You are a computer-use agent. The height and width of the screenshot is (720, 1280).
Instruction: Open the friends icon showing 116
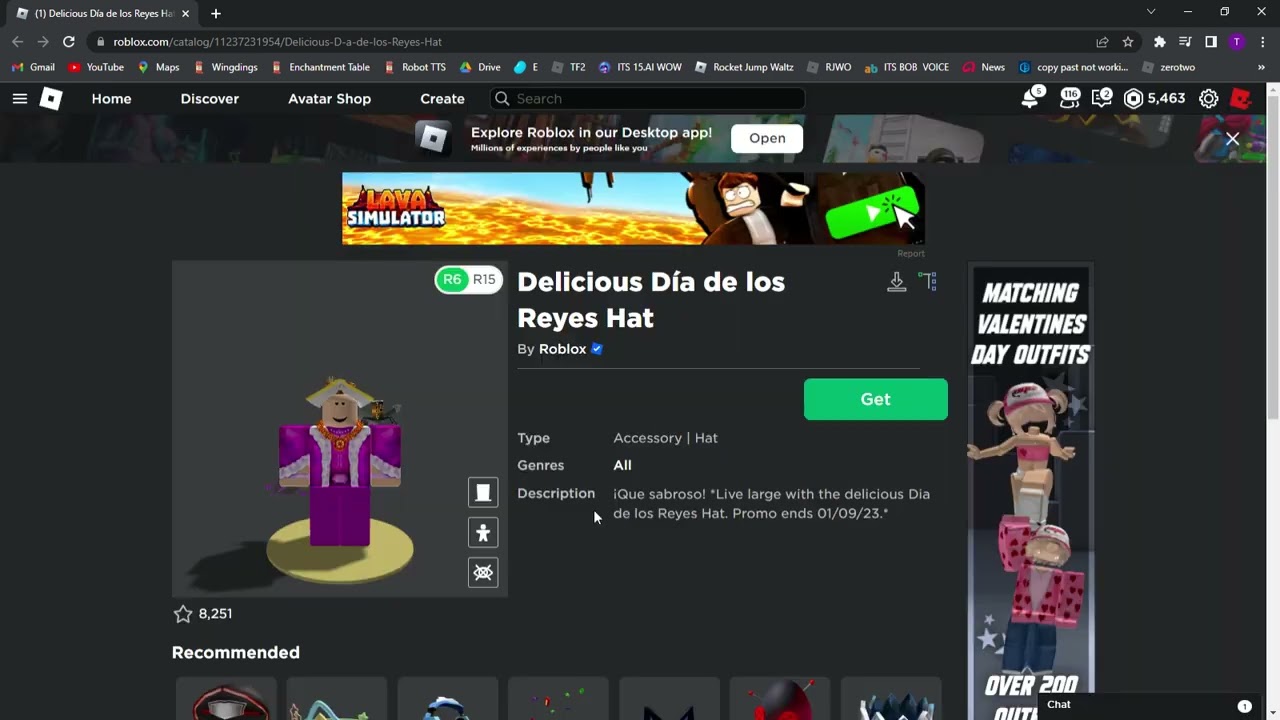(x=1069, y=98)
